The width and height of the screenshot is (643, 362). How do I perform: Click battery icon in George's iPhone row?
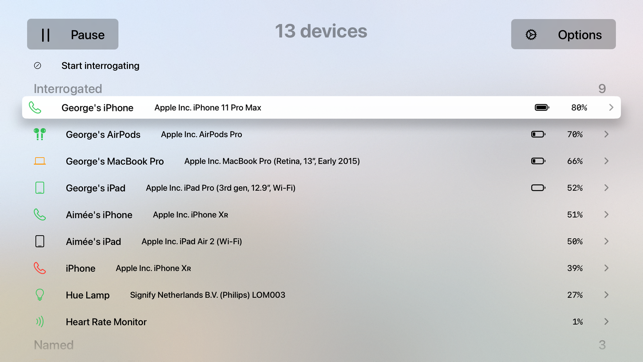point(542,107)
